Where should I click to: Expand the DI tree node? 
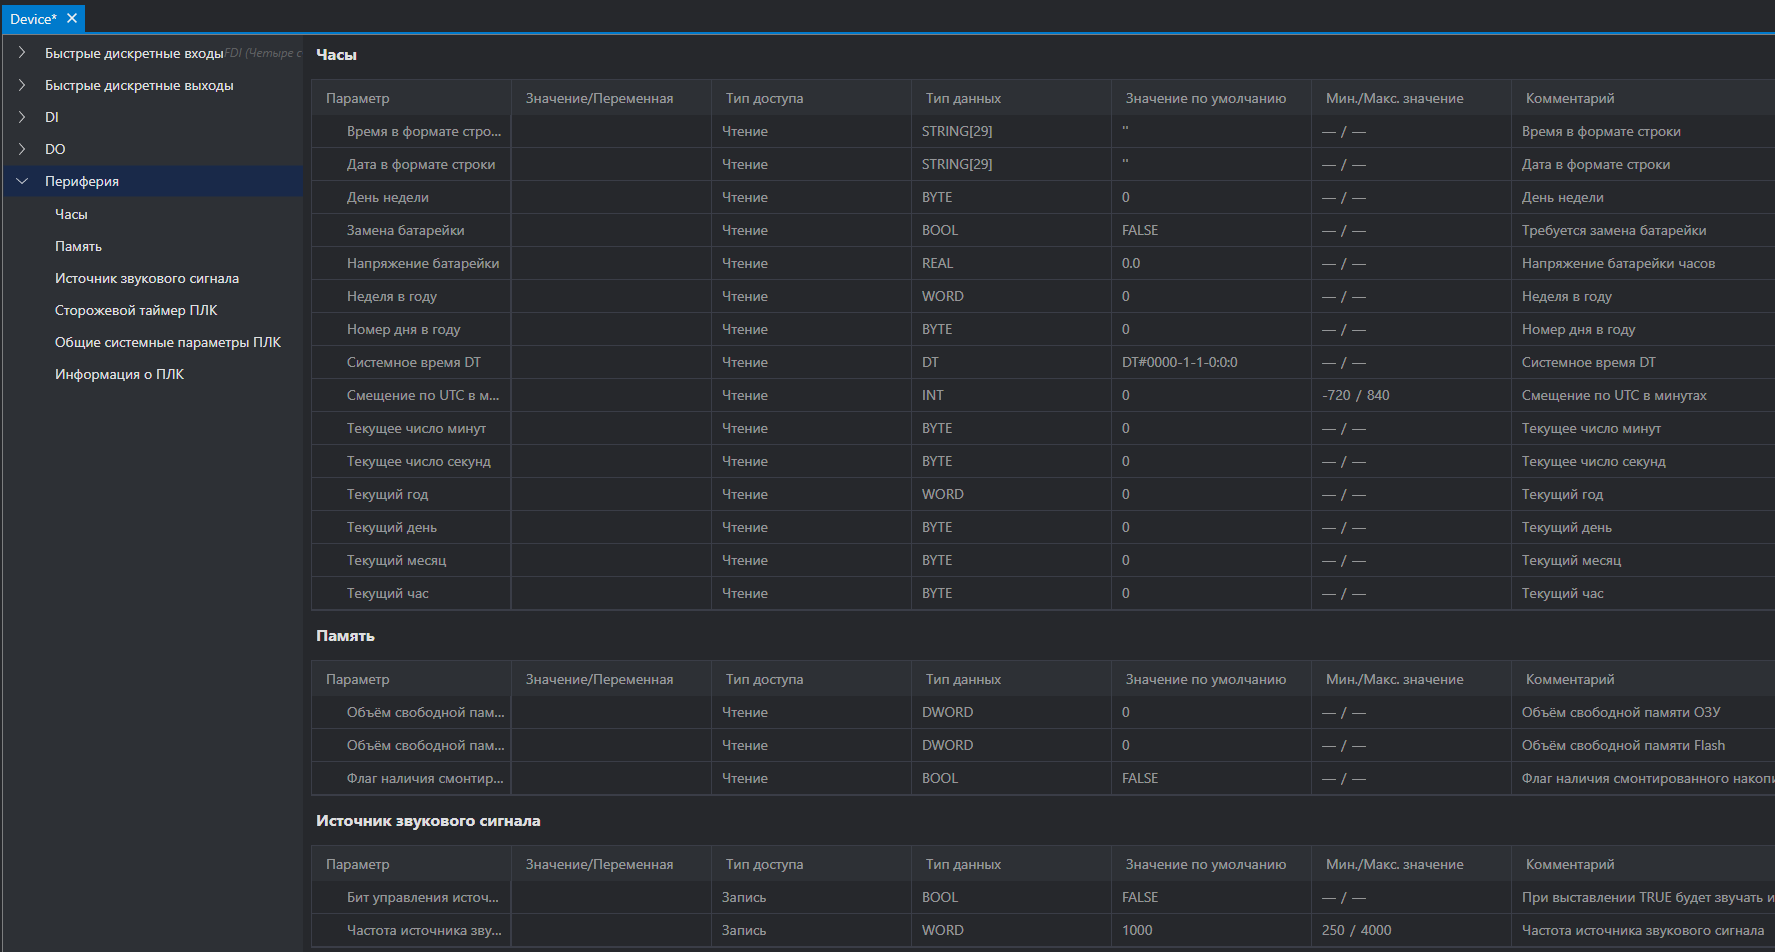tap(22, 117)
